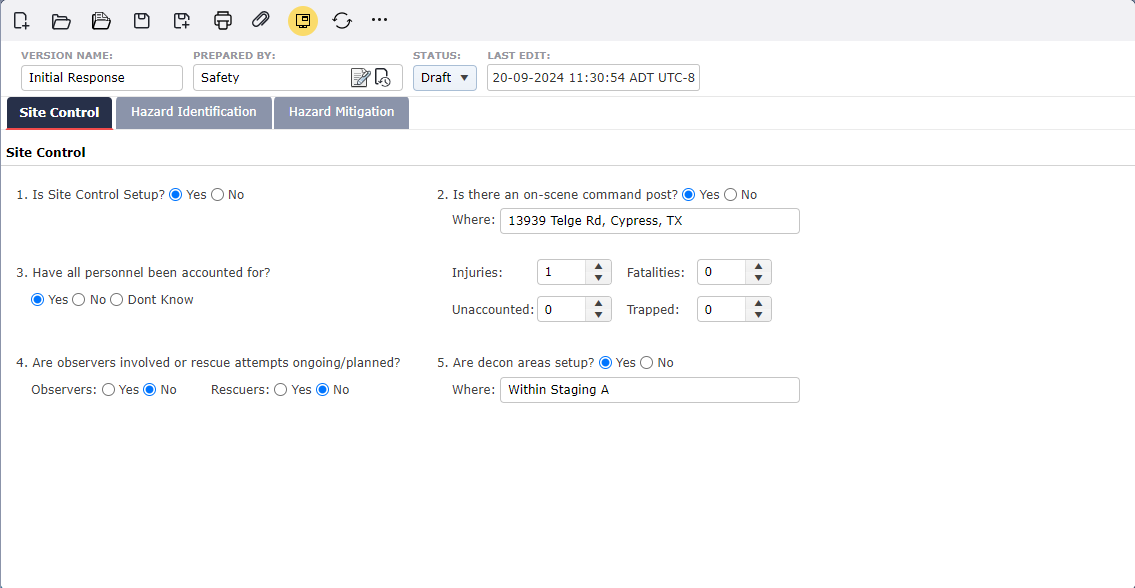Switch to the Hazard Identification tab
The image size is (1135, 588).
194,112
